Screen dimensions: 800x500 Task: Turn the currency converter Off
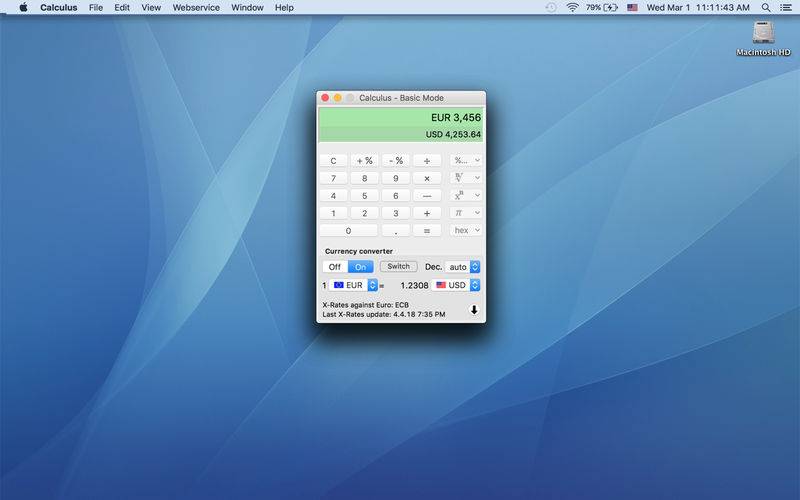pyautogui.click(x=335, y=267)
